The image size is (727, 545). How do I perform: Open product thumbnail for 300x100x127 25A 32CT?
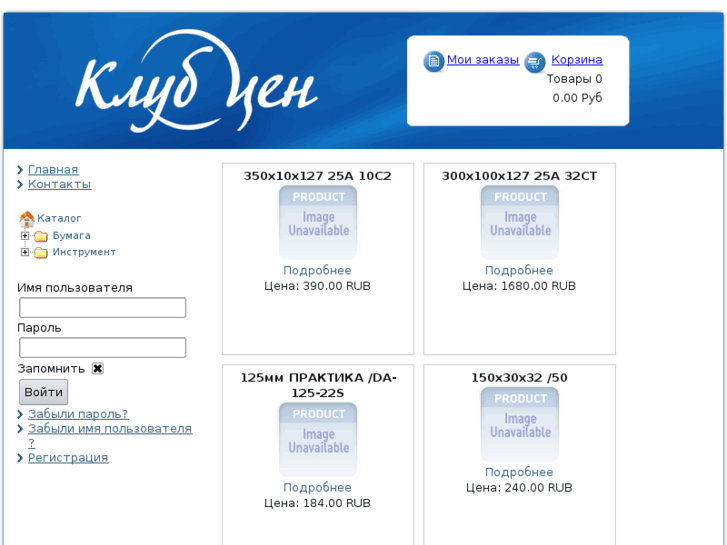(520, 223)
